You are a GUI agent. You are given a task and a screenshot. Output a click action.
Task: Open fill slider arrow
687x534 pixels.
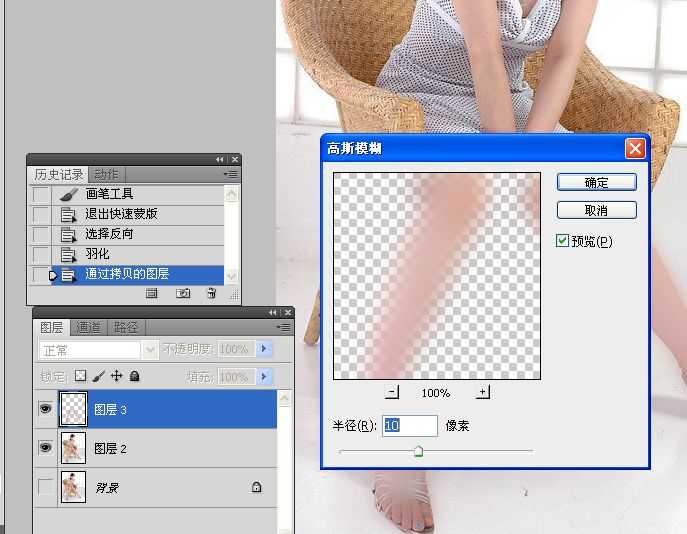[x=264, y=377]
